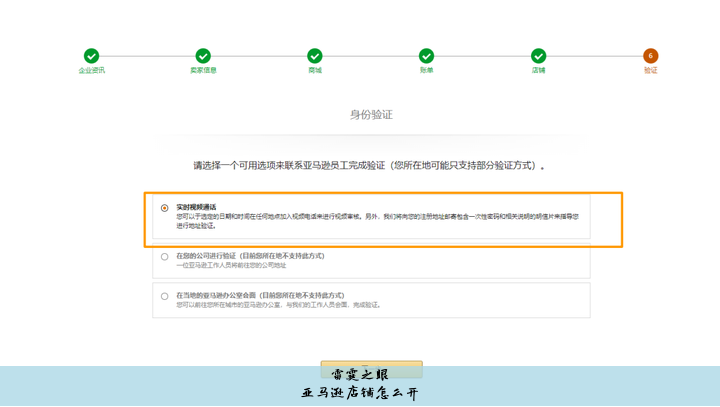Click the 验证 step label
This screenshot has height=407, width=720.
point(651,71)
